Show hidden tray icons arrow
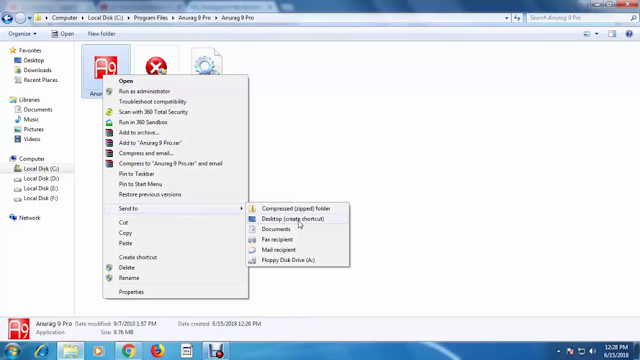Screen dimensions: 640x360 (558, 351)
